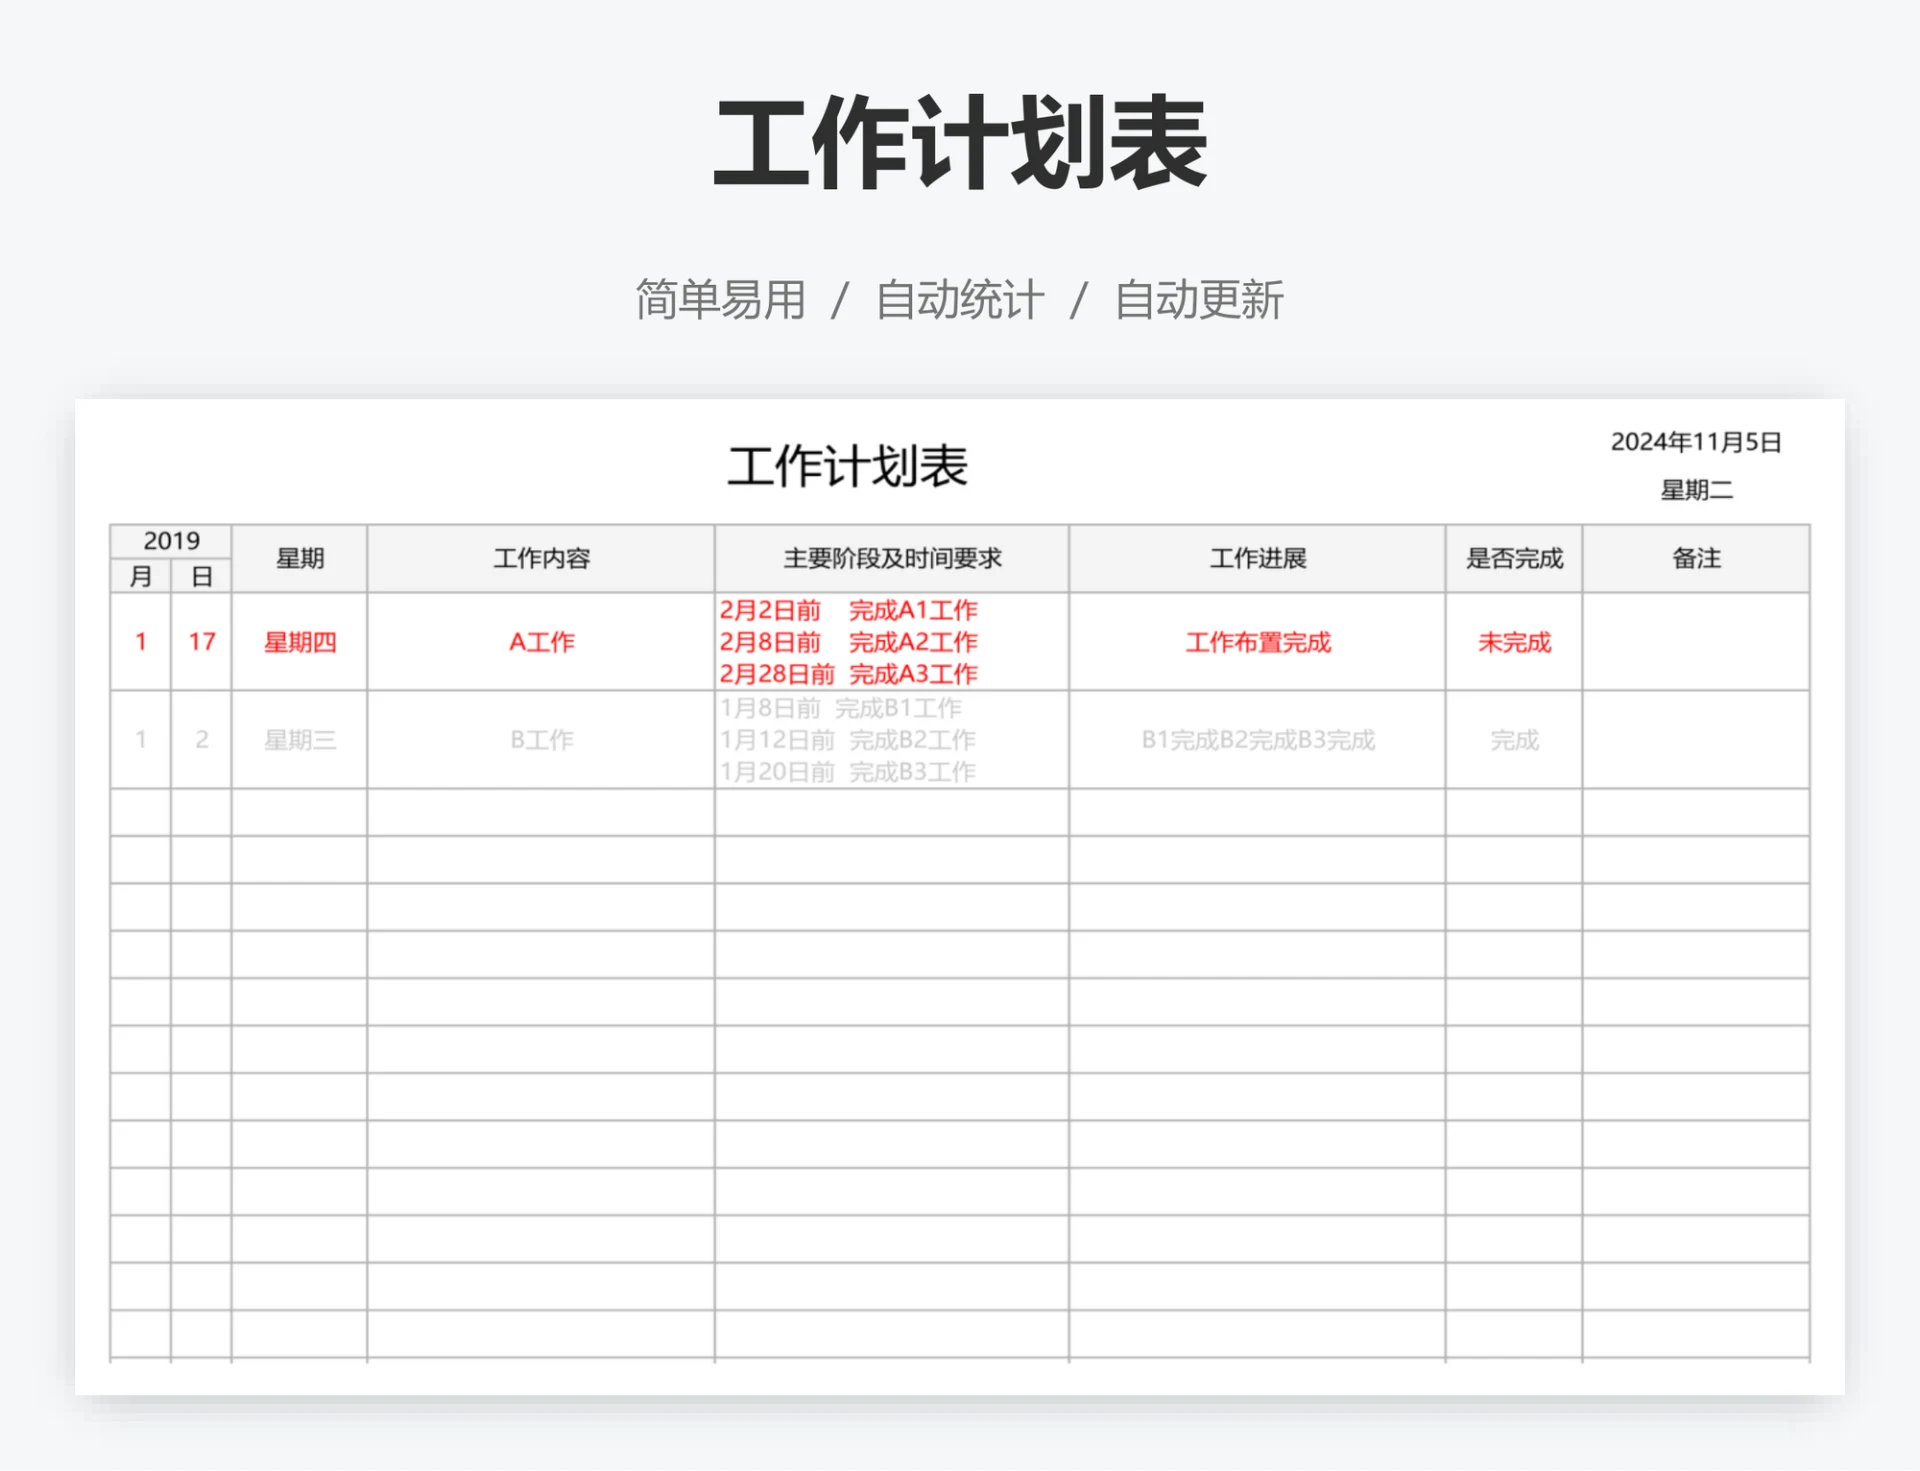Viewport: 1920px width, 1471px height.
Task: Click the B1完成B2完成B3完成 progress cell
Action: pos(1254,740)
